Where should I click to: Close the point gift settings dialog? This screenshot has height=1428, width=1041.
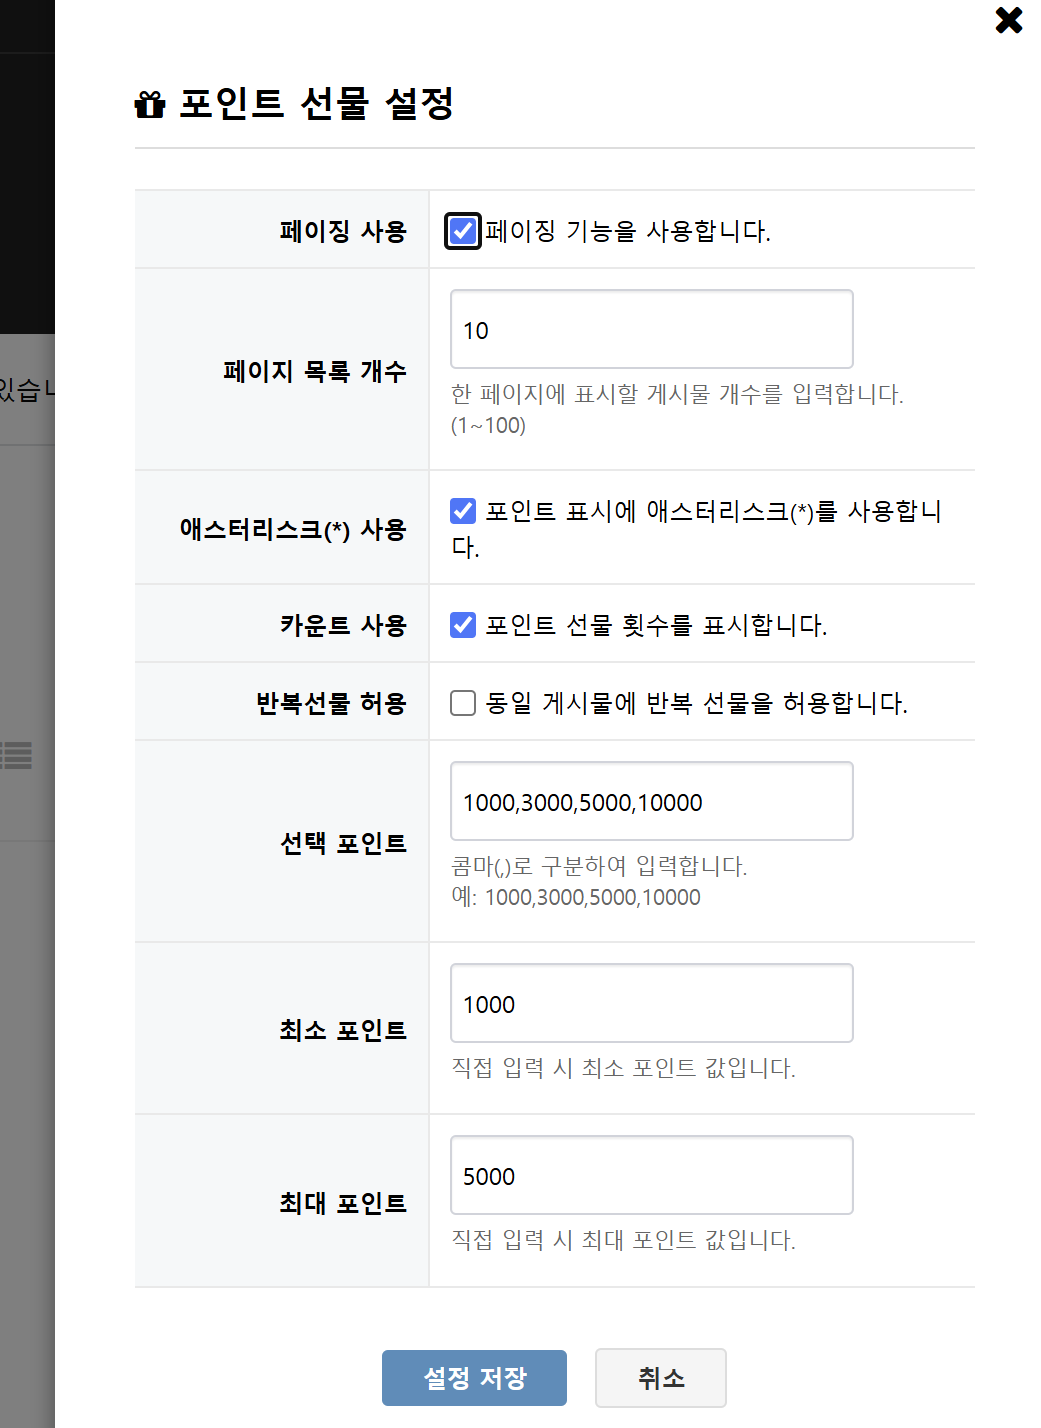pos(1009,20)
